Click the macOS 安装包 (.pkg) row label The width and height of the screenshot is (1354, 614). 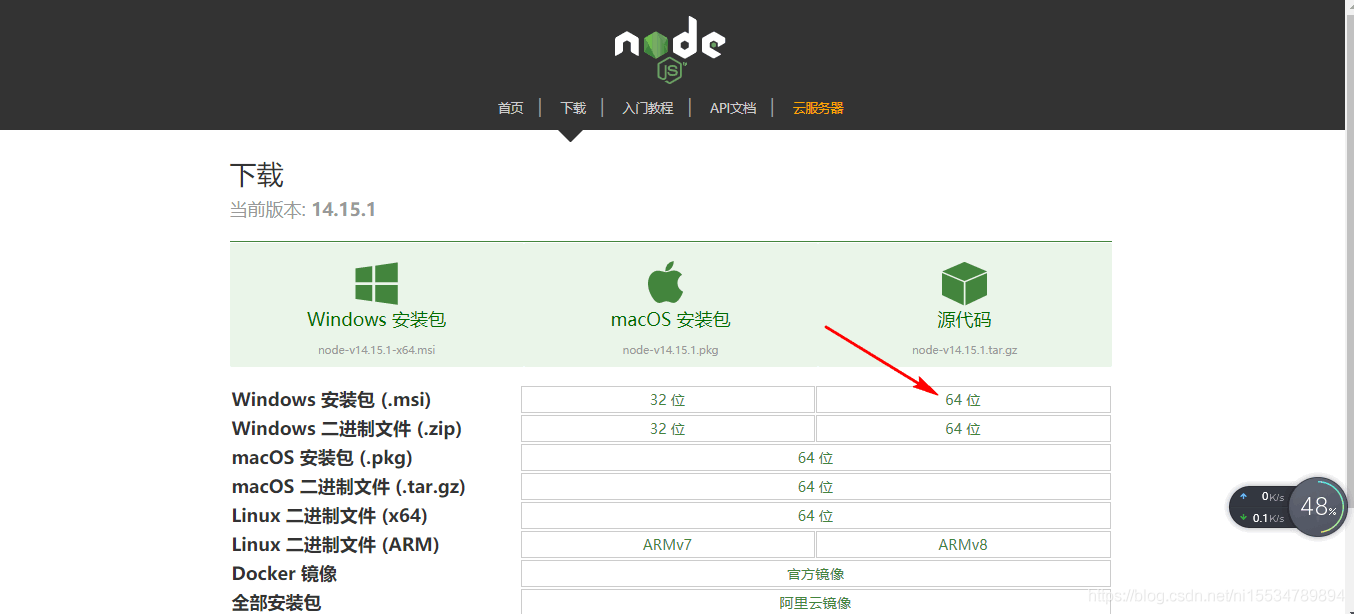tap(322, 458)
